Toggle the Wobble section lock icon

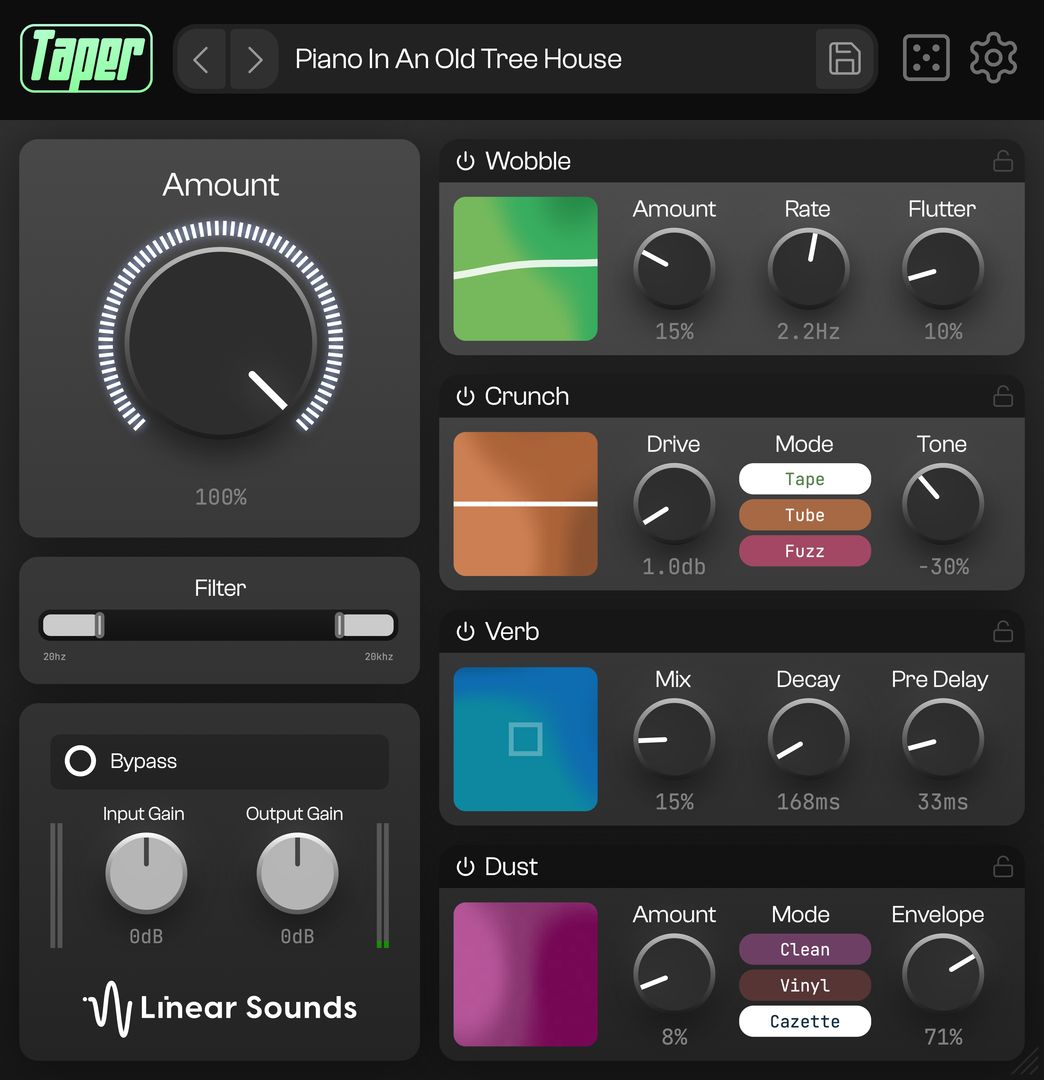1002,161
